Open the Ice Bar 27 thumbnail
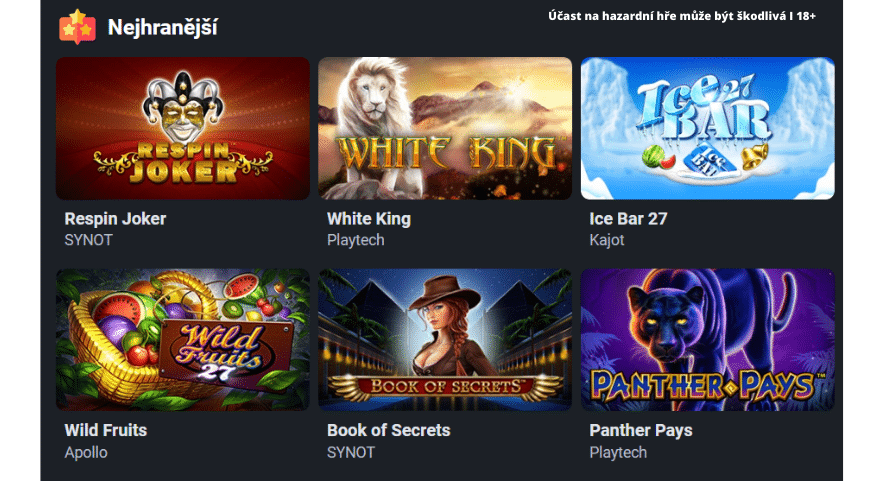The image size is (877, 481). 708,128
